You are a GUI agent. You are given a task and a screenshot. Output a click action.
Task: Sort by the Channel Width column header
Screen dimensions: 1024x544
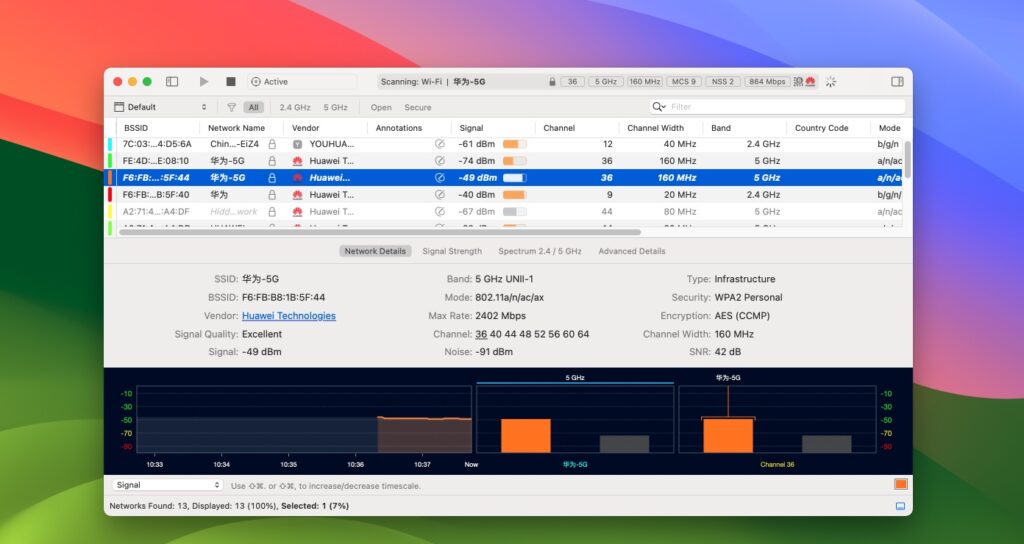(661, 128)
